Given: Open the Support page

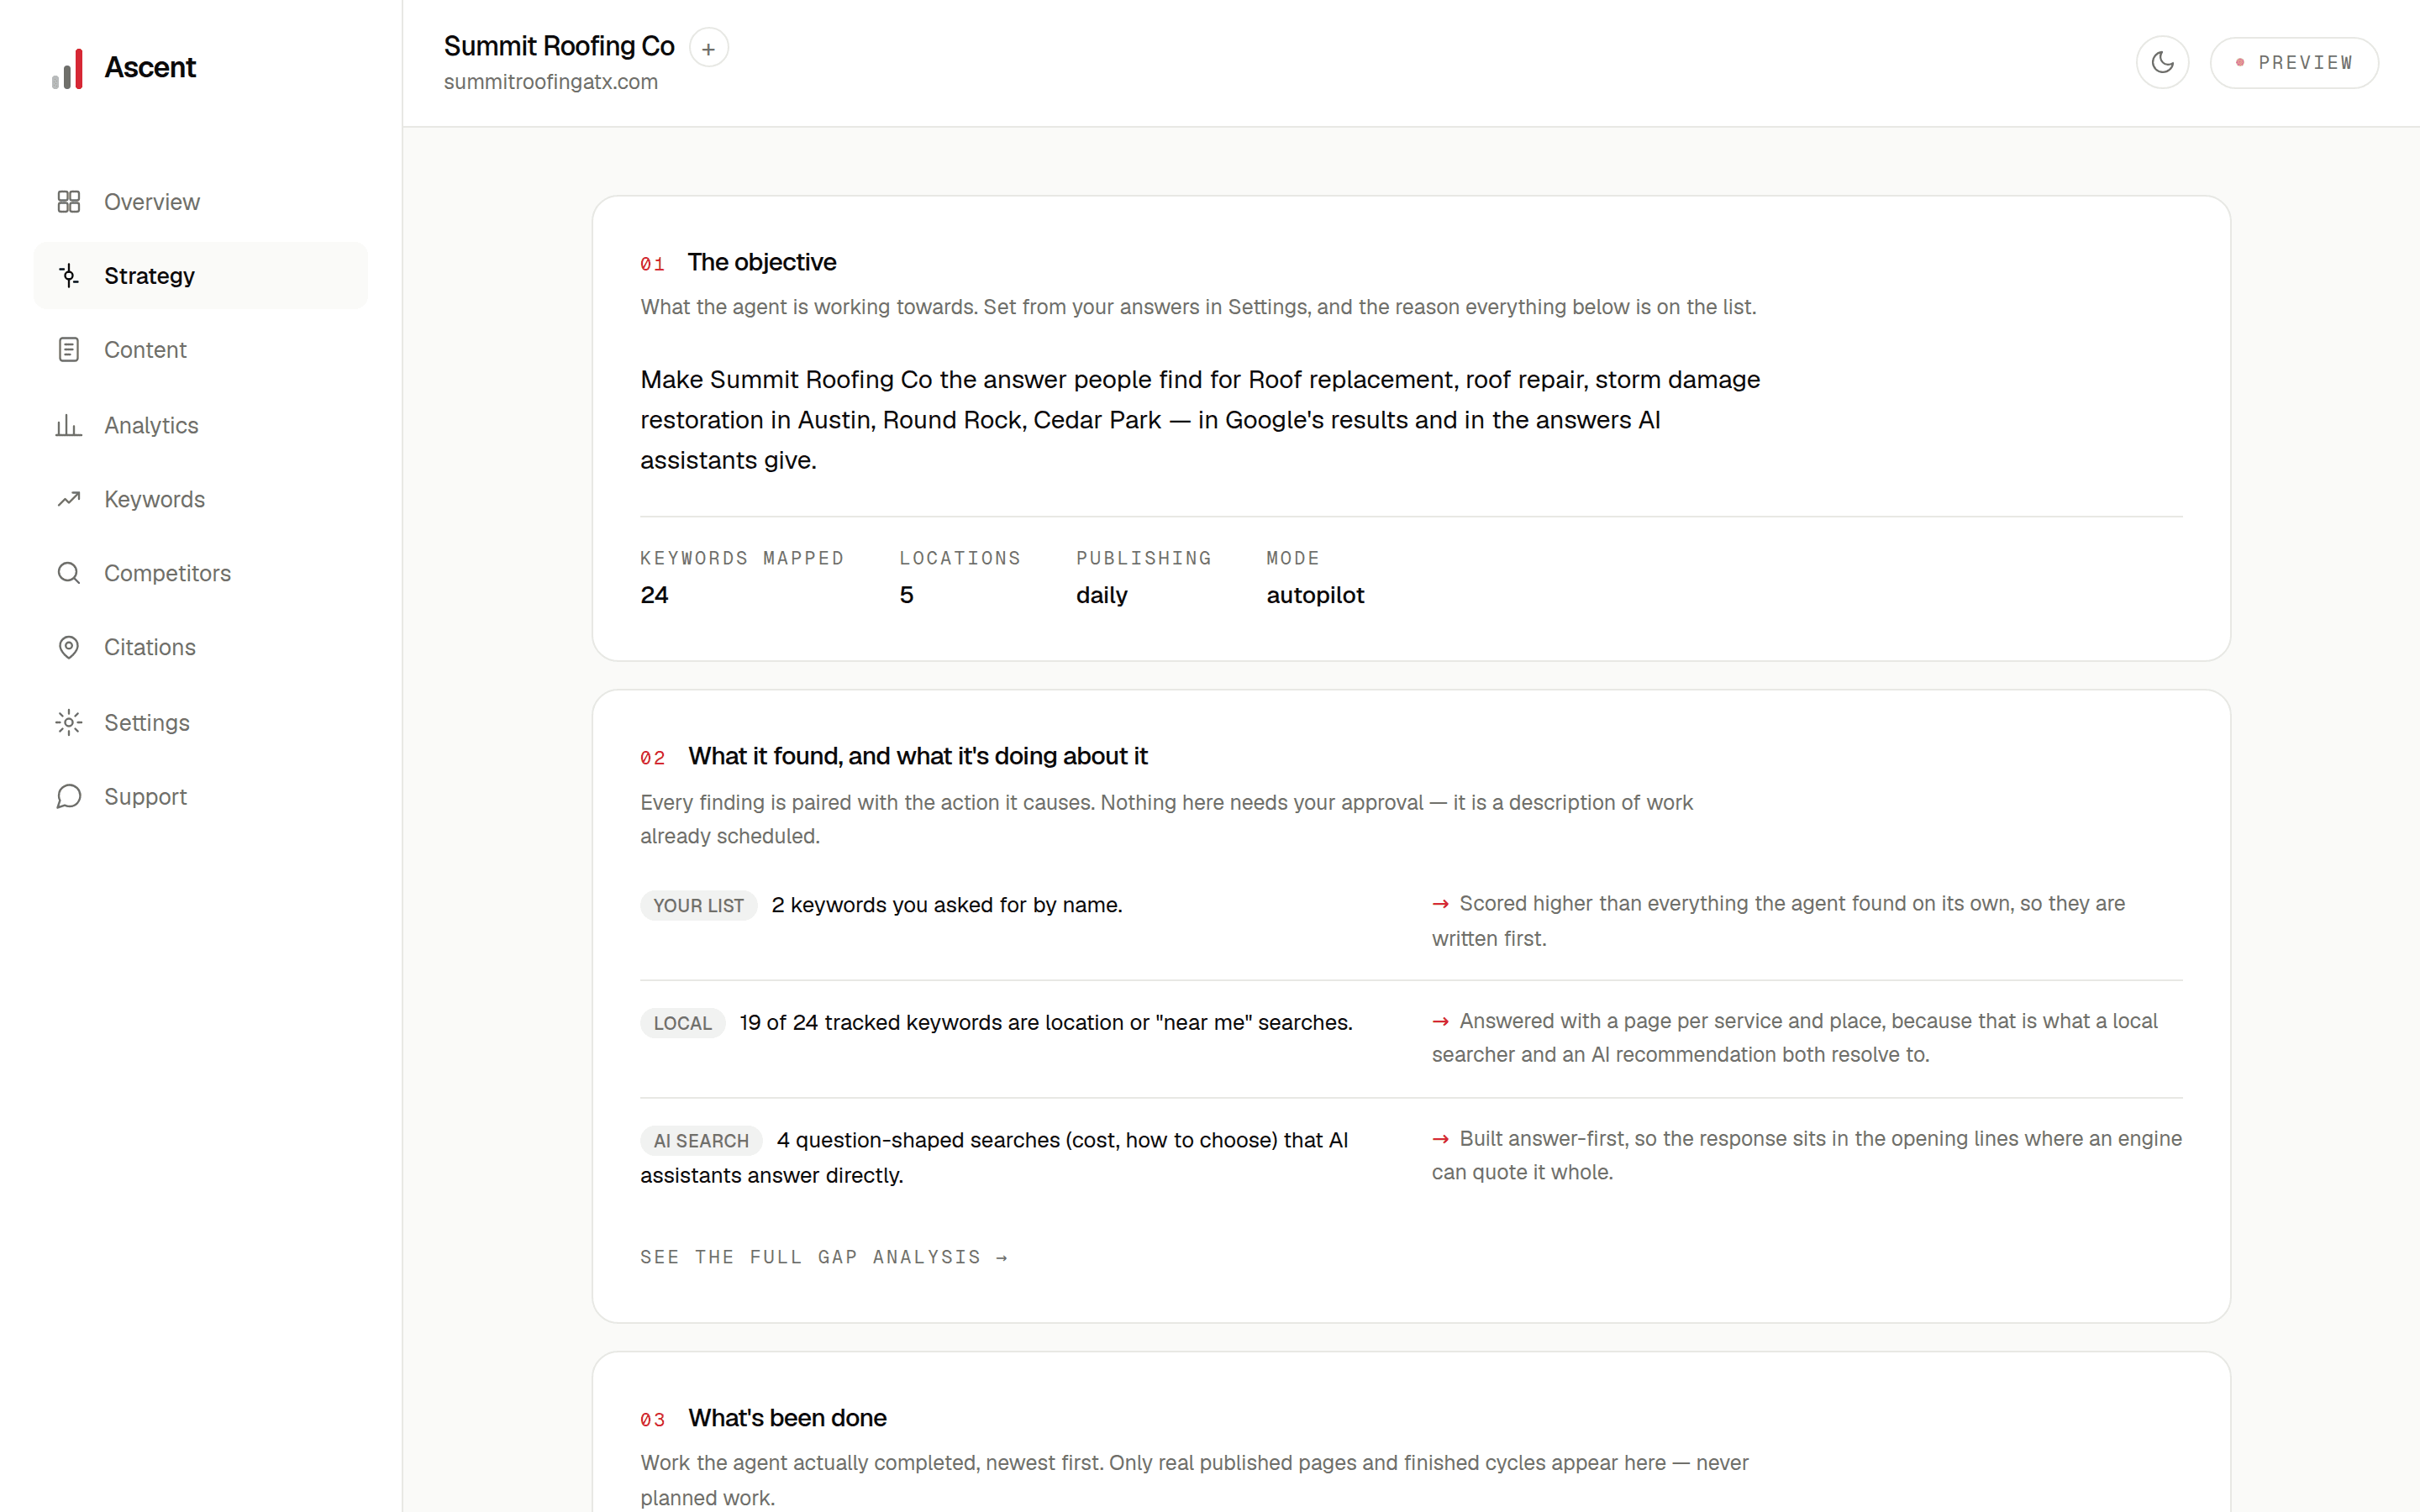Looking at the screenshot, I should [x=200, y=796].
